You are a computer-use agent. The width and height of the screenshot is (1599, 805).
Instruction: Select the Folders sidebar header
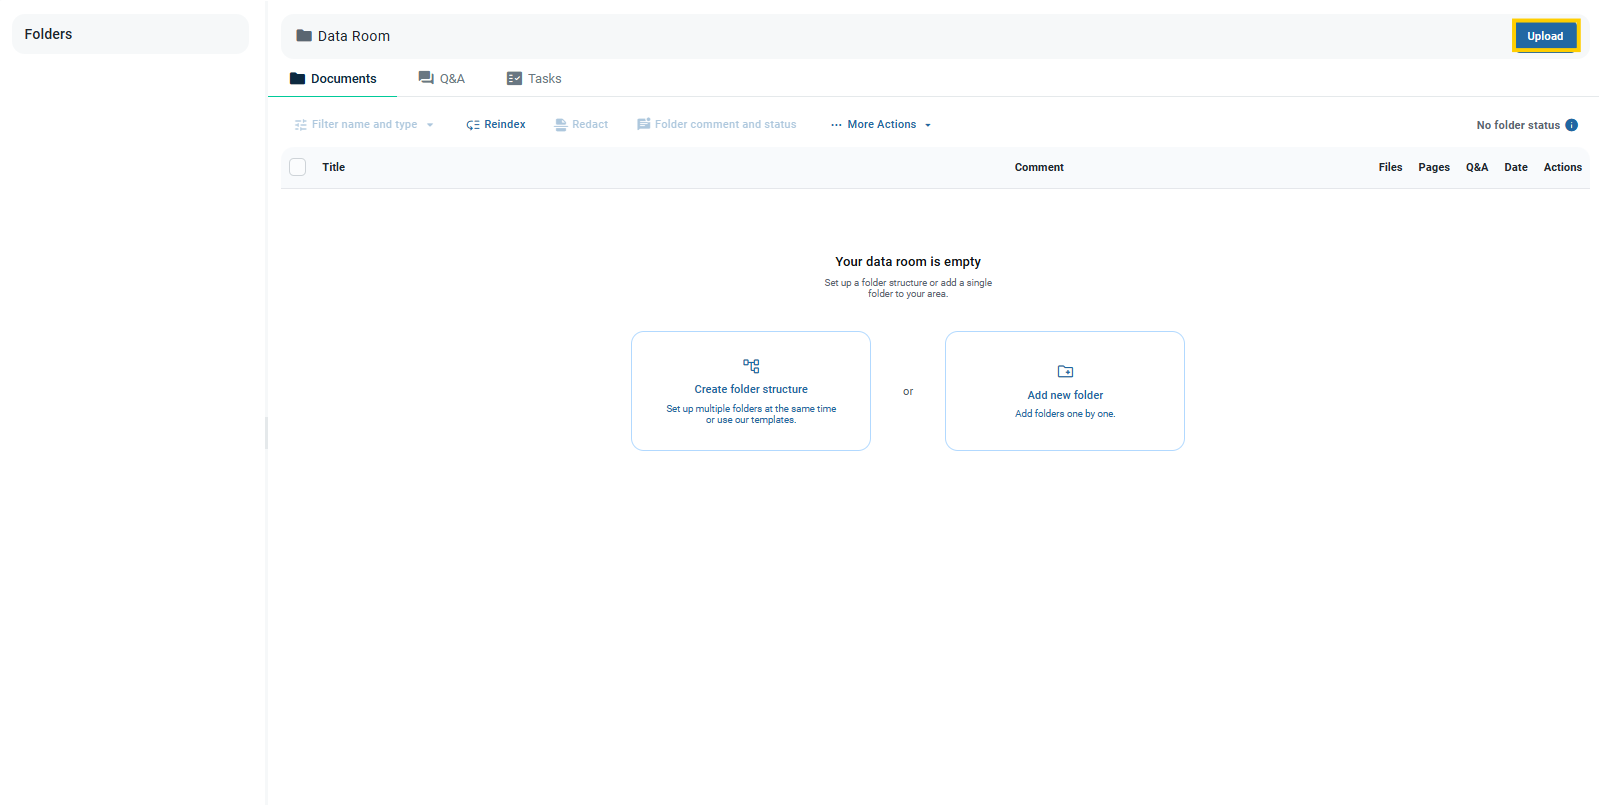point(130,34)
